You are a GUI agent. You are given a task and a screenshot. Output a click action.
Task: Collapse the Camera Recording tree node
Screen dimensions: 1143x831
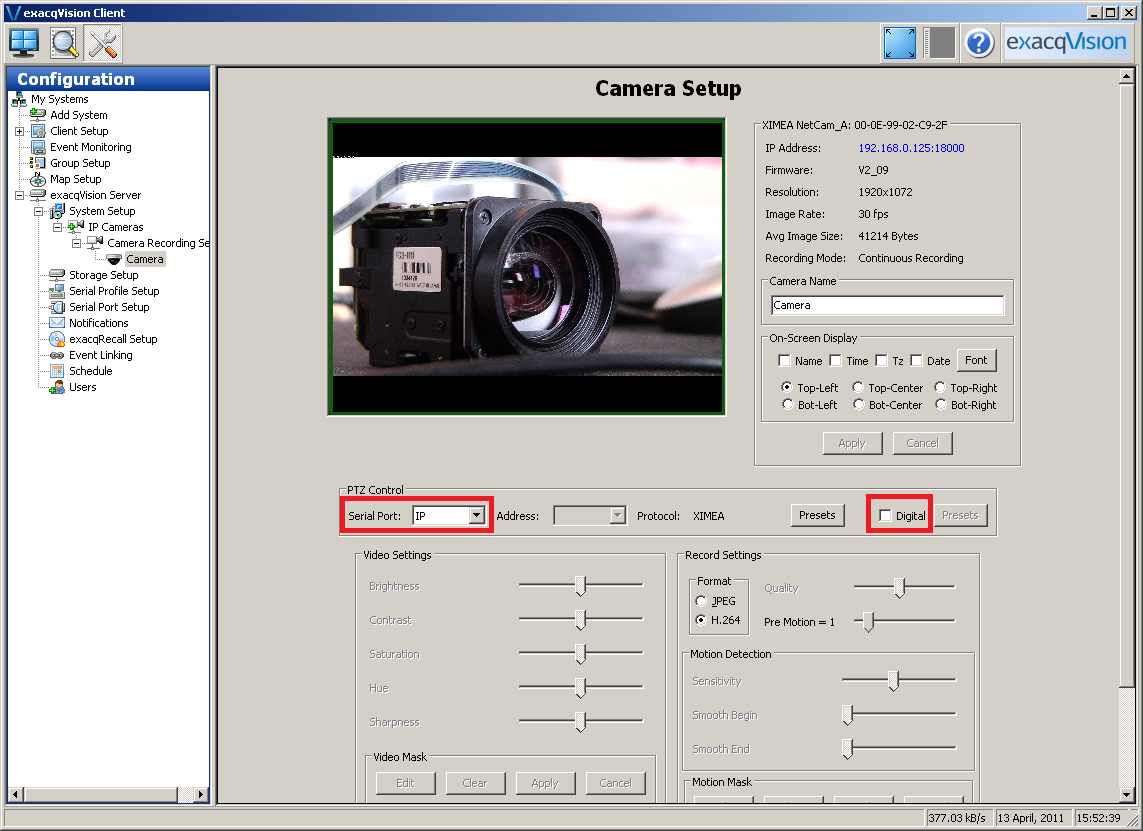pos(76,243)
